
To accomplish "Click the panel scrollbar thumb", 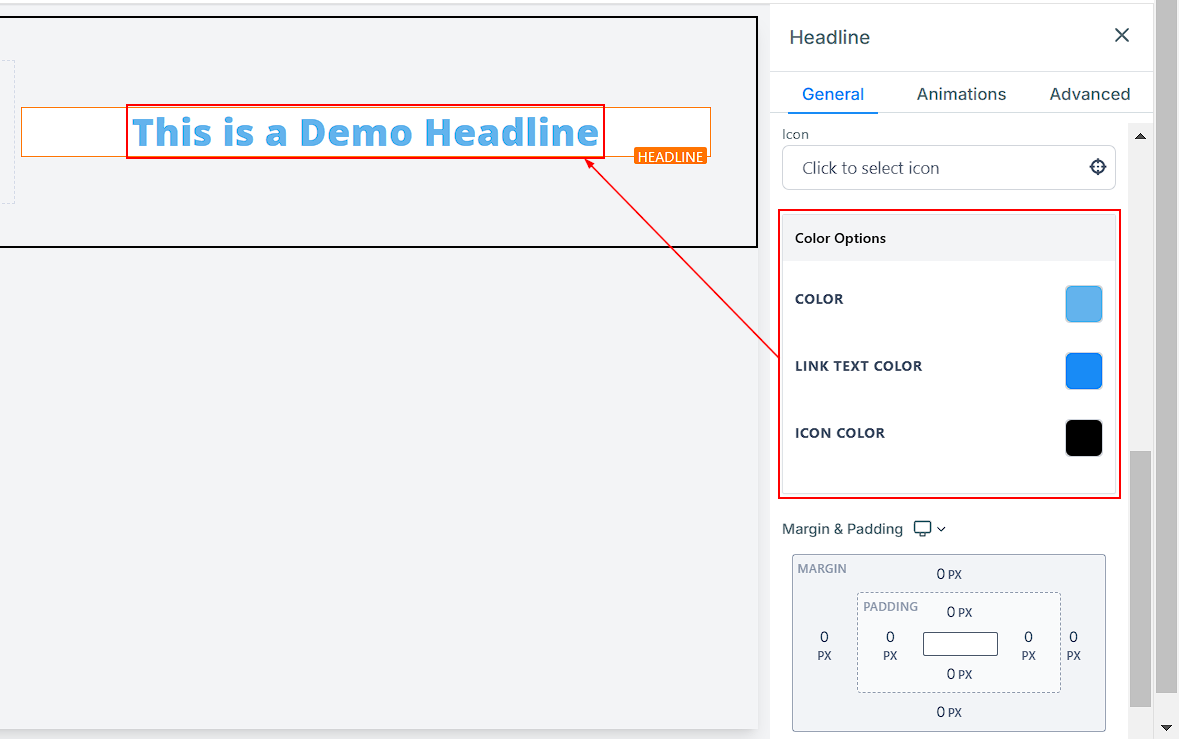I will (1140, 579).
